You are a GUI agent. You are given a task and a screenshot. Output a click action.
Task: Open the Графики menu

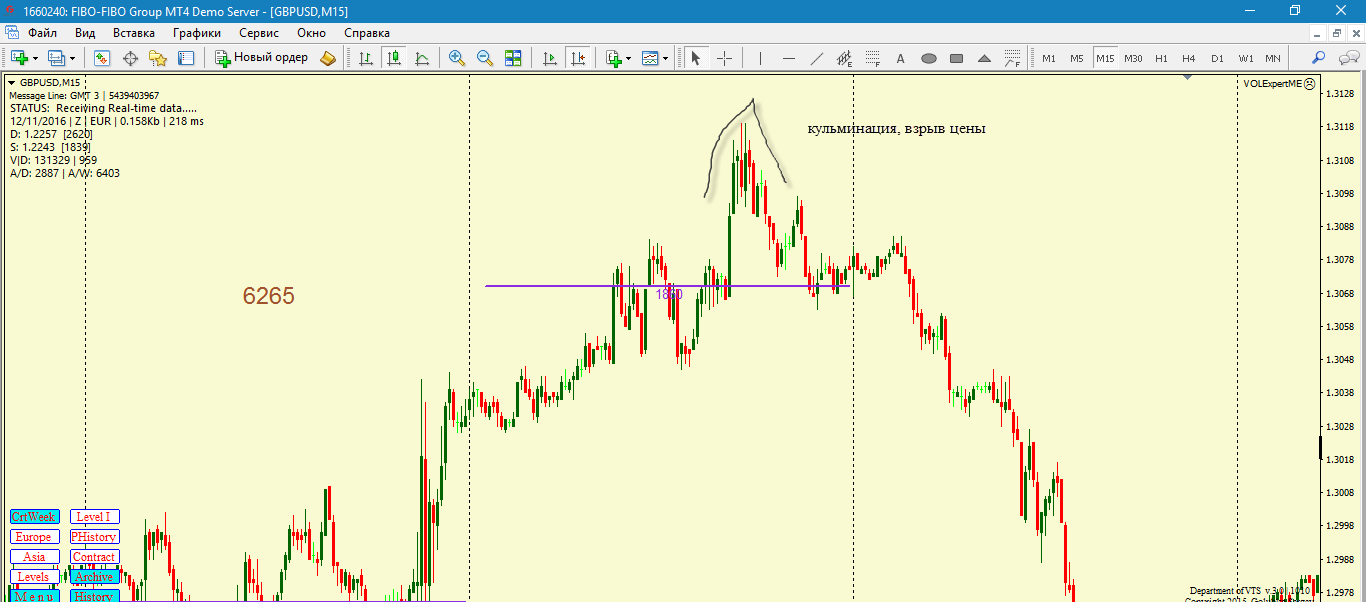click(197, 33)
